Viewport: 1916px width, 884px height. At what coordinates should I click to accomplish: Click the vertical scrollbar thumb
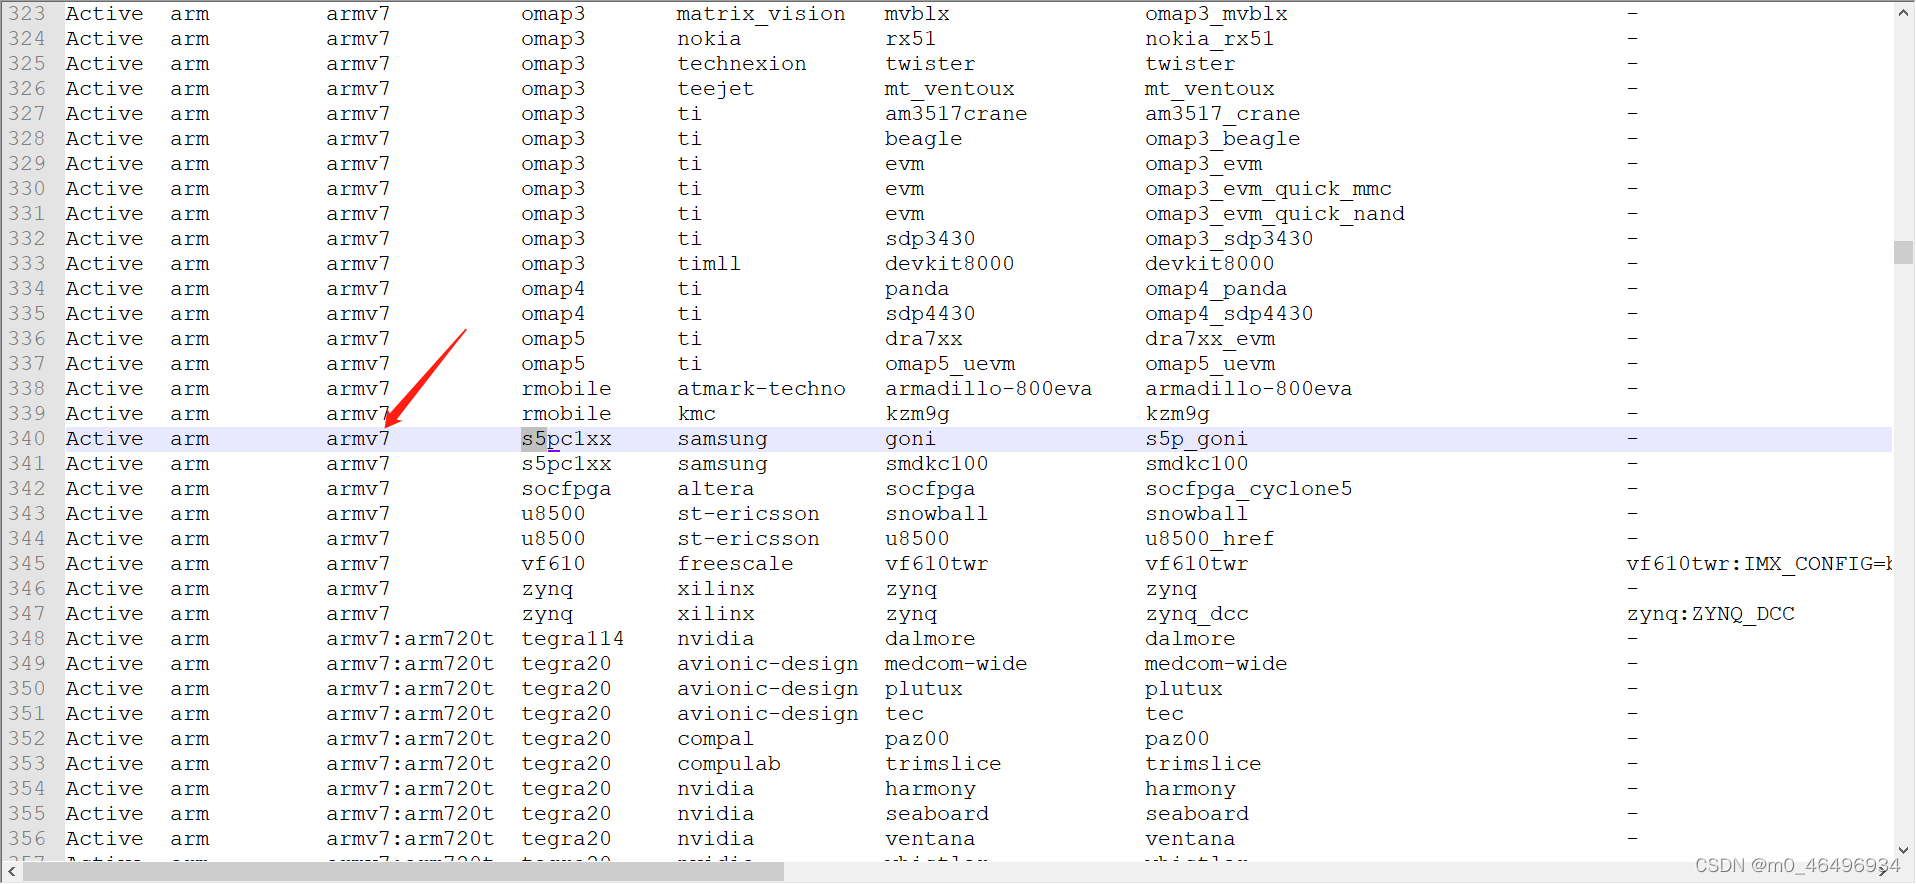pyautogui.click(x=1904, y=252)
